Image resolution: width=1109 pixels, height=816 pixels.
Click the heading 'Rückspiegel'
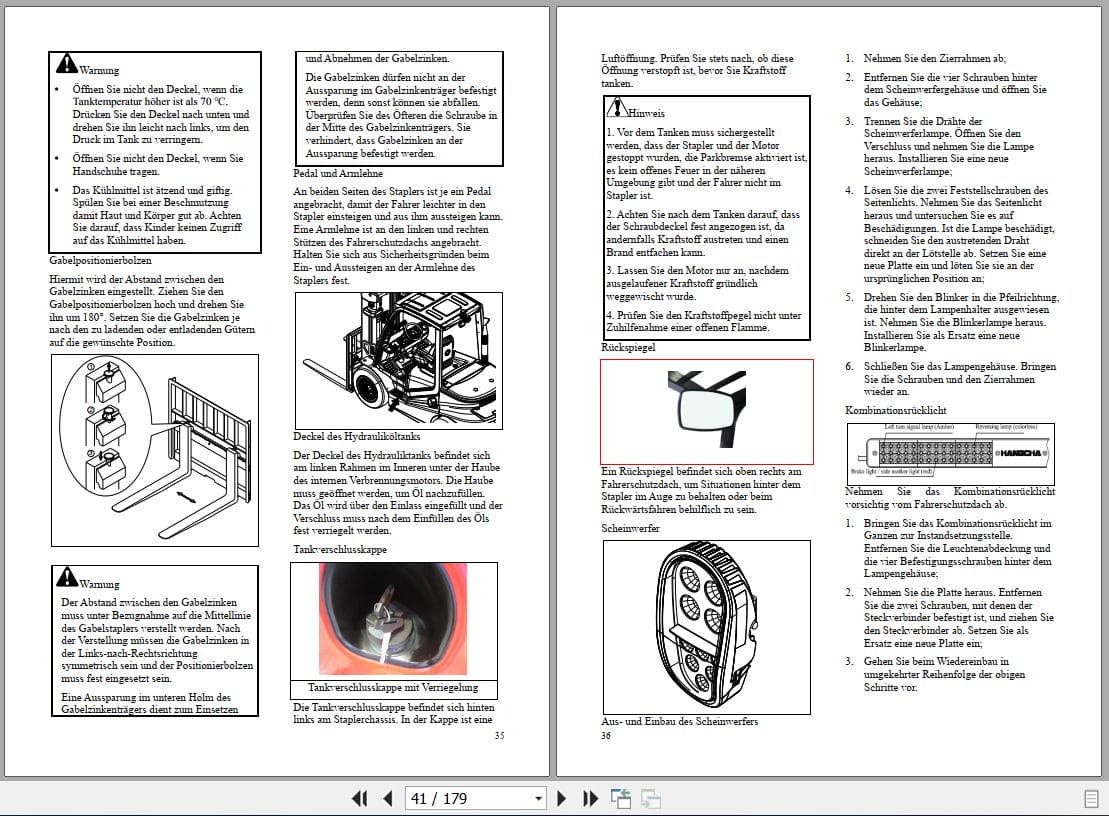pos(628,347)
